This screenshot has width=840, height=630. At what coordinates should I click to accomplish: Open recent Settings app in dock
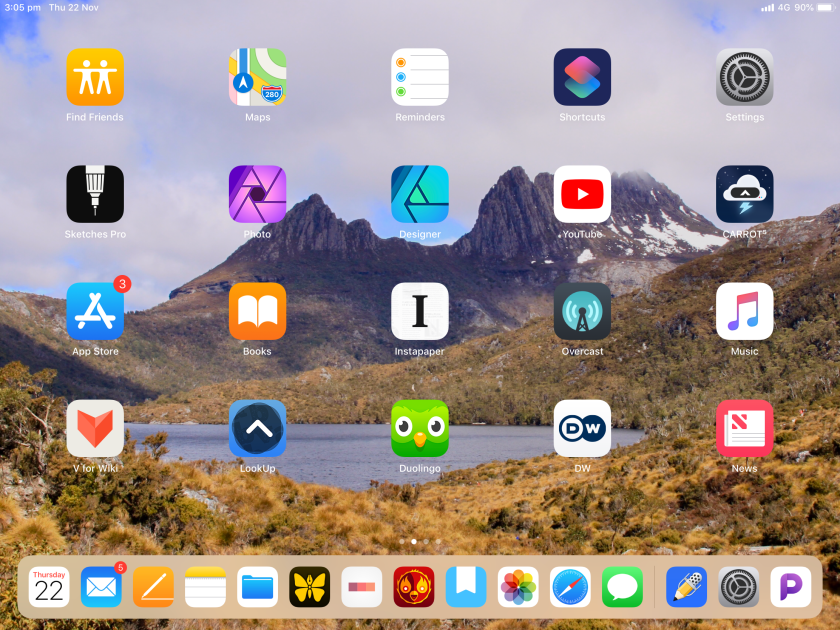coord(739,587)
